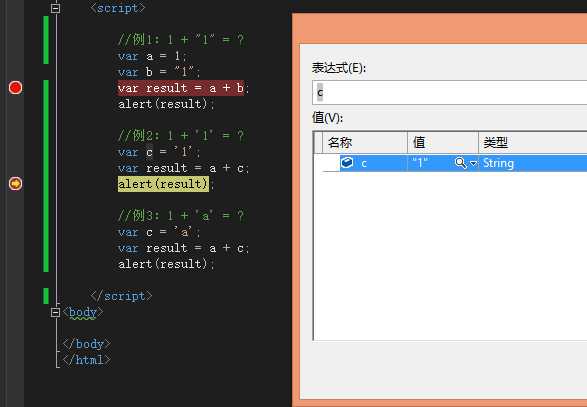Click the 类型 column header
Viewport: 587px width, 407px height.
pyautogui.click(x=533, y=143)
